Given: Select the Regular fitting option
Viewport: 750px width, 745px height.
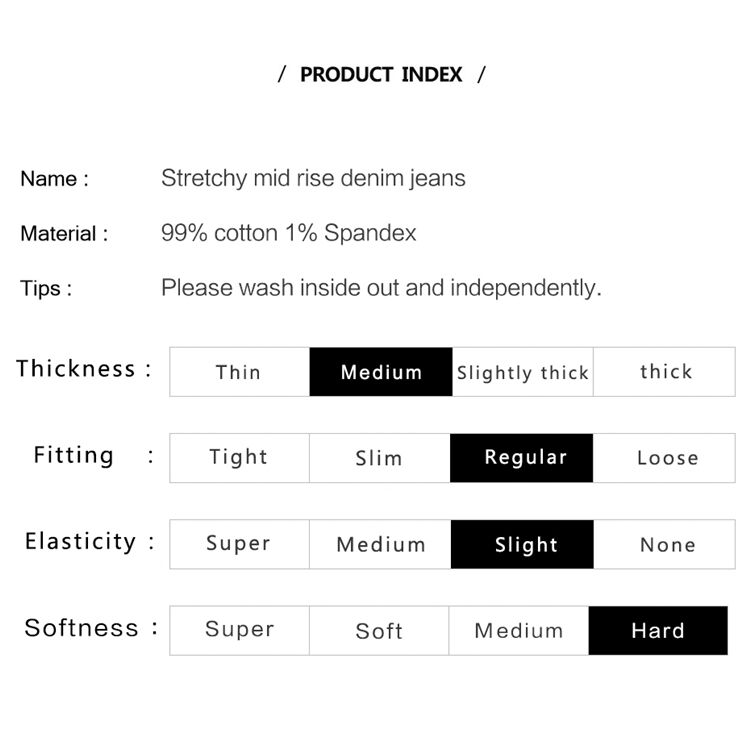Looking at the screenshot, I should (521, 458).
